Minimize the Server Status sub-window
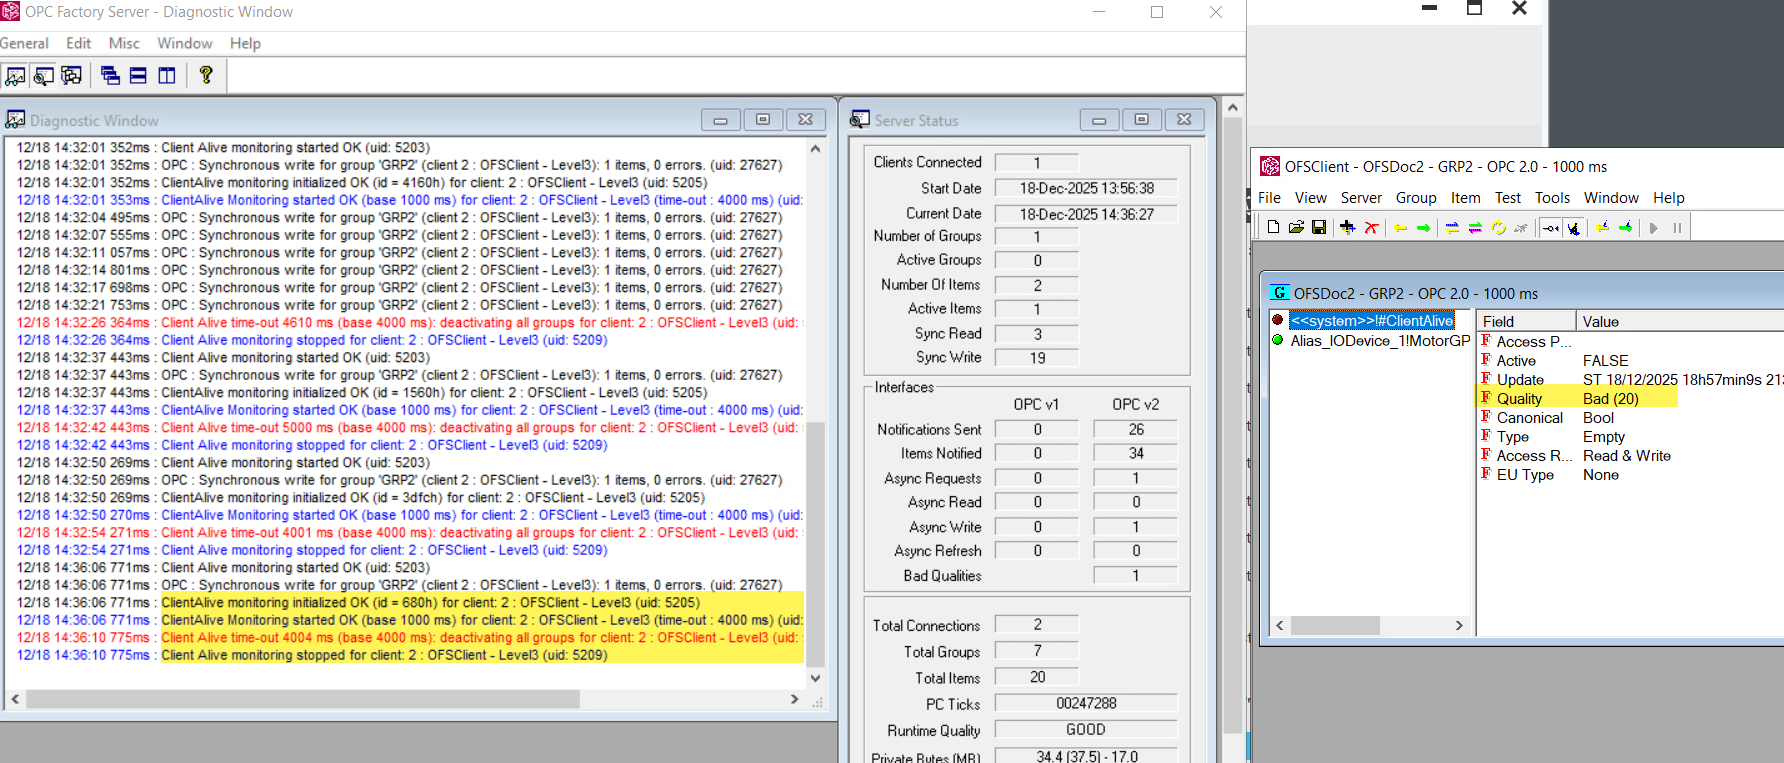Screen dimensions: 1784x763 [1099, 120]
